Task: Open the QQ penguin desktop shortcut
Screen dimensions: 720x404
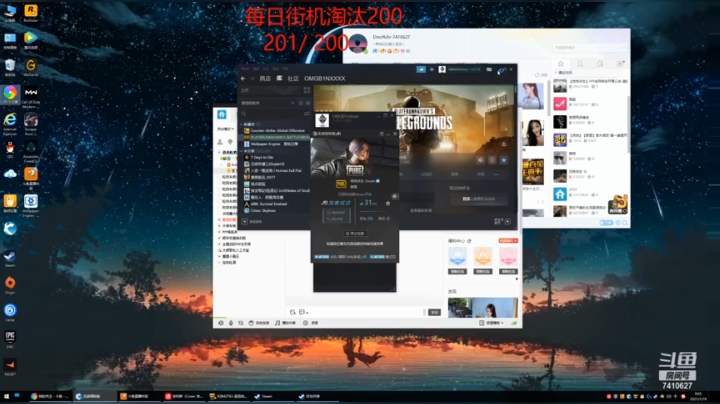Action: 10,150
